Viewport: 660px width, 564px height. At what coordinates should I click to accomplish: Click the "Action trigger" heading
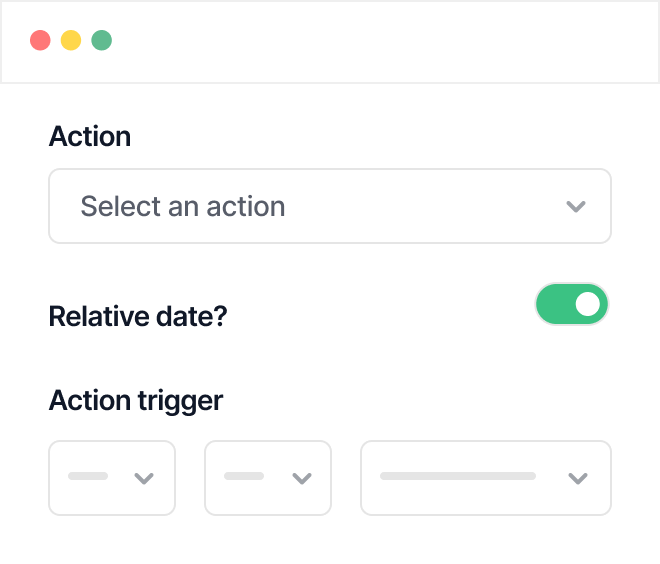coord(136,401)
